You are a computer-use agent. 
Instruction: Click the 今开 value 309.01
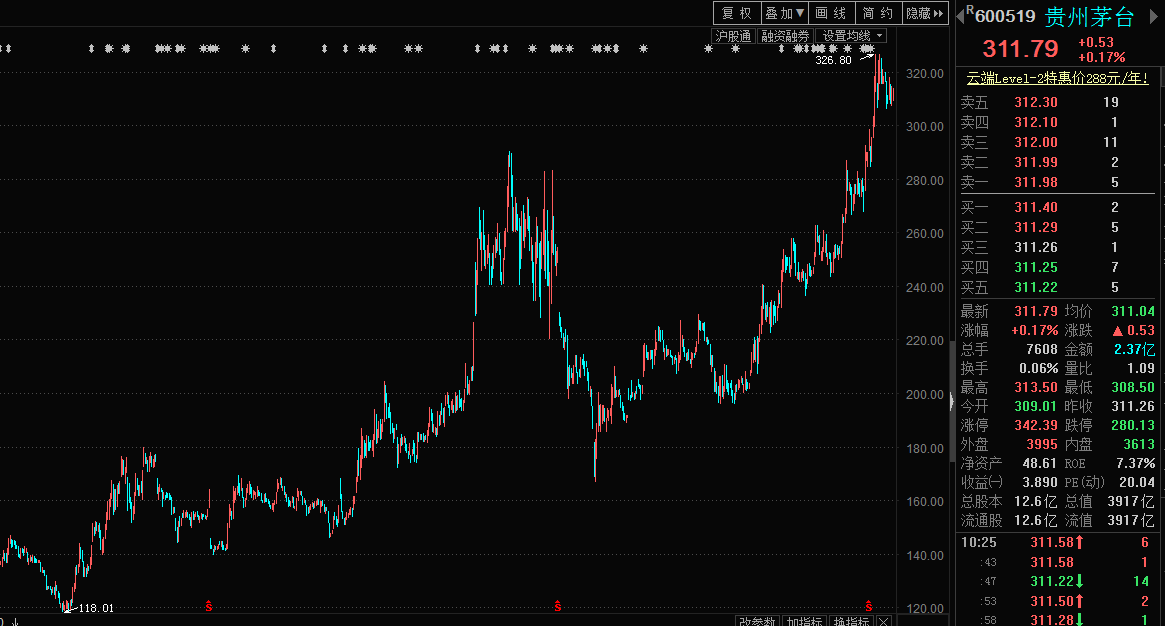[x=1036, y=407]
